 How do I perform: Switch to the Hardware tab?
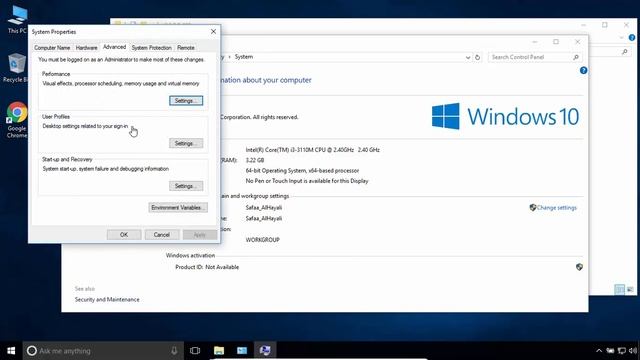tap(87, 48)
